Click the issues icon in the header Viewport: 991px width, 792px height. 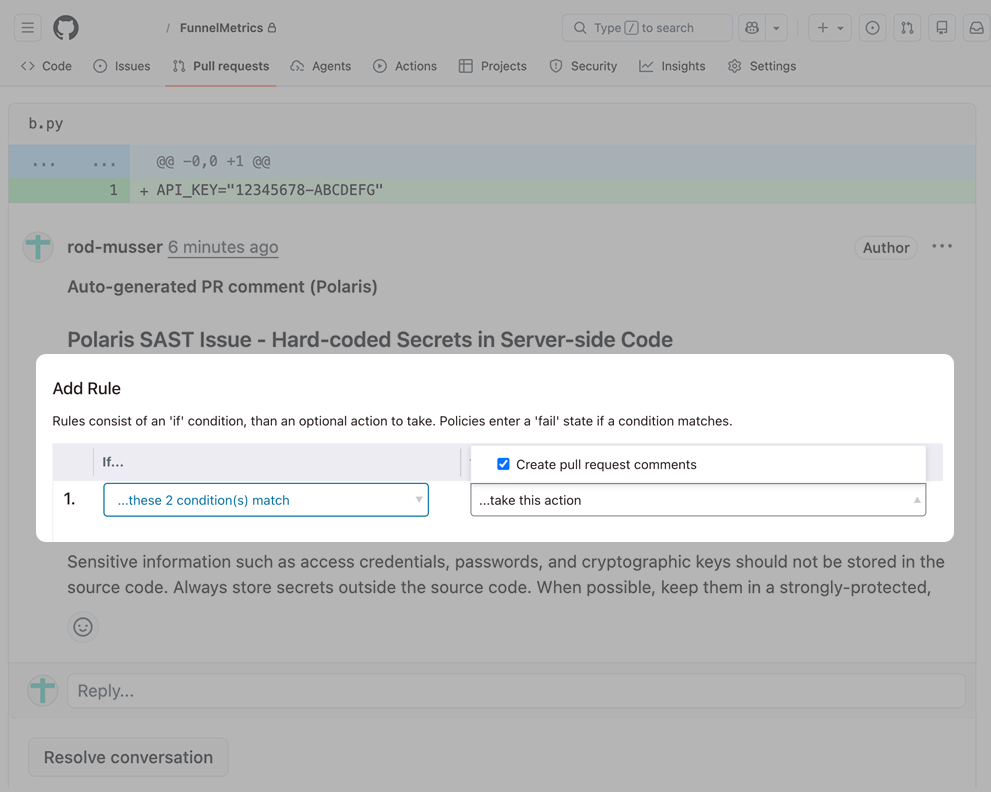(872, 27)
